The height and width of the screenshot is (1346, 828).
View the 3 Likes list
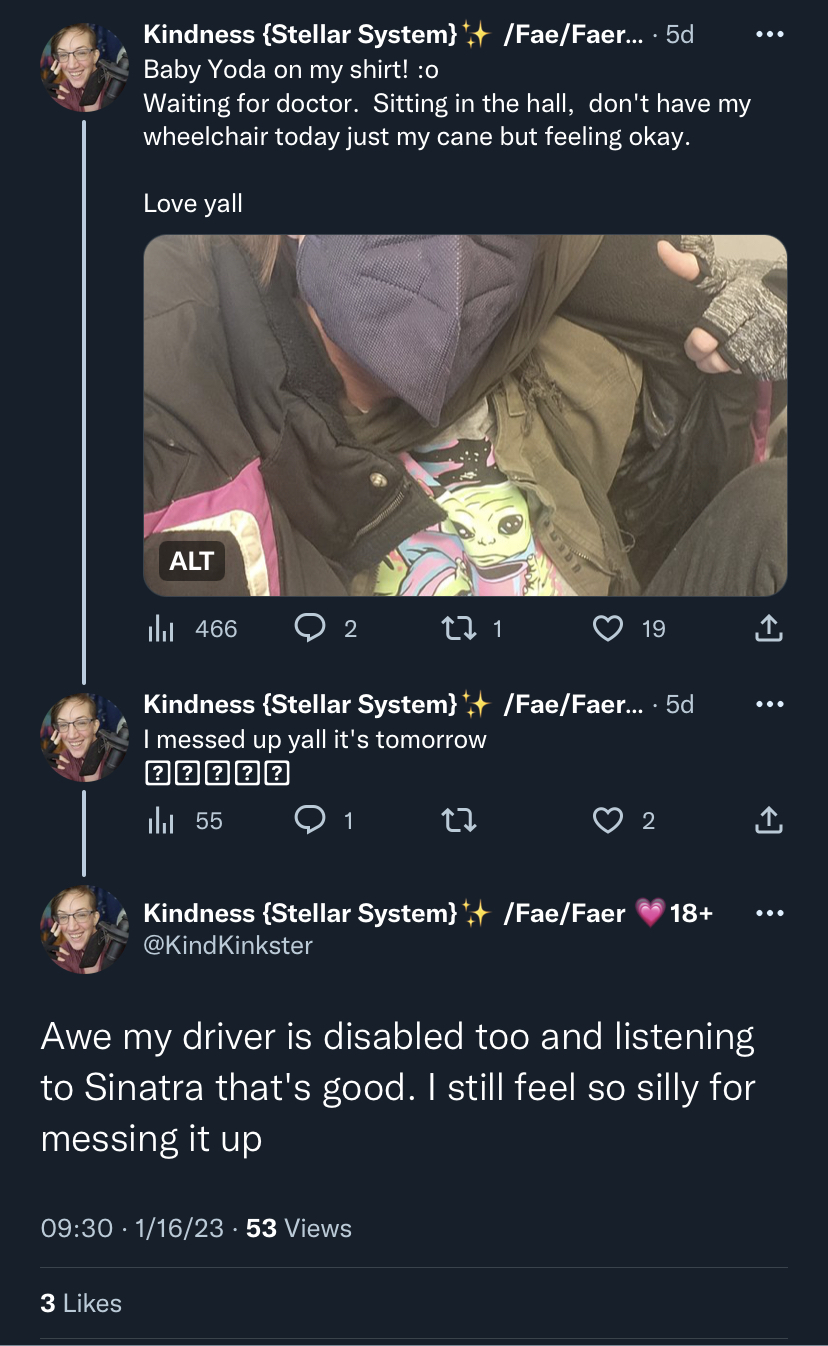[x=81, y=1303]
